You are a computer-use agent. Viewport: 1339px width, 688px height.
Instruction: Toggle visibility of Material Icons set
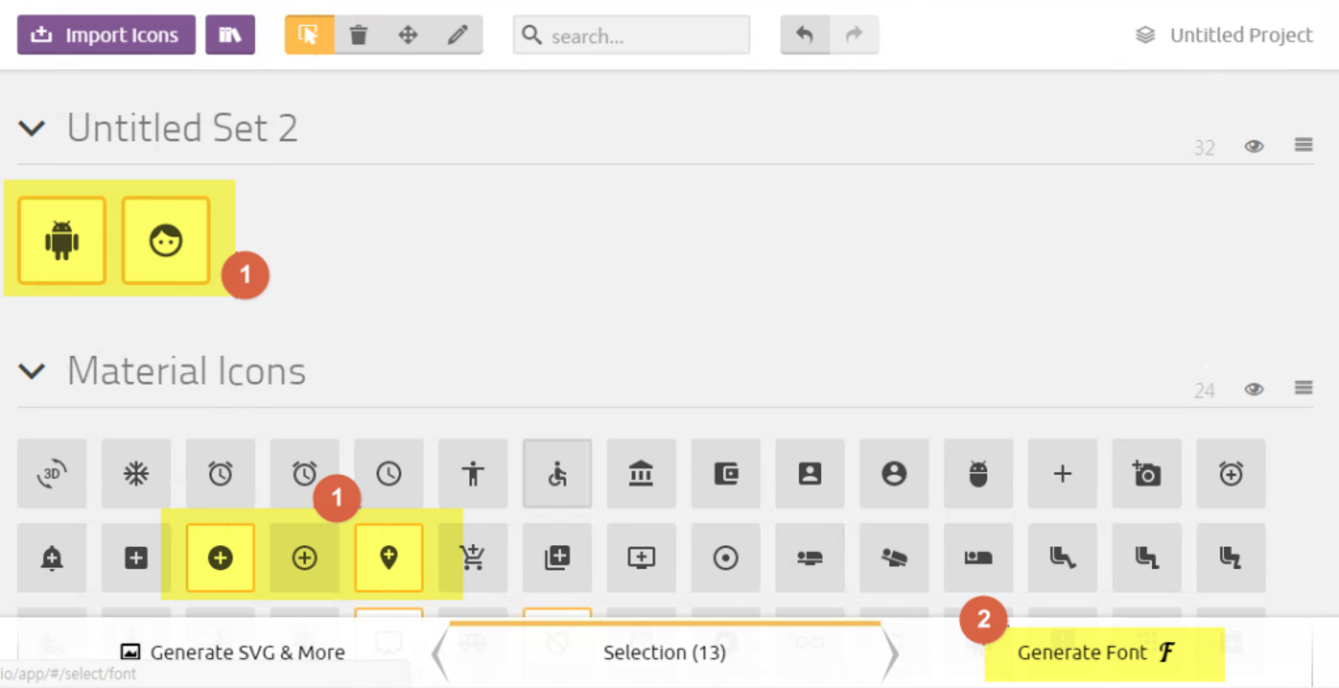tap(1254, 389)
